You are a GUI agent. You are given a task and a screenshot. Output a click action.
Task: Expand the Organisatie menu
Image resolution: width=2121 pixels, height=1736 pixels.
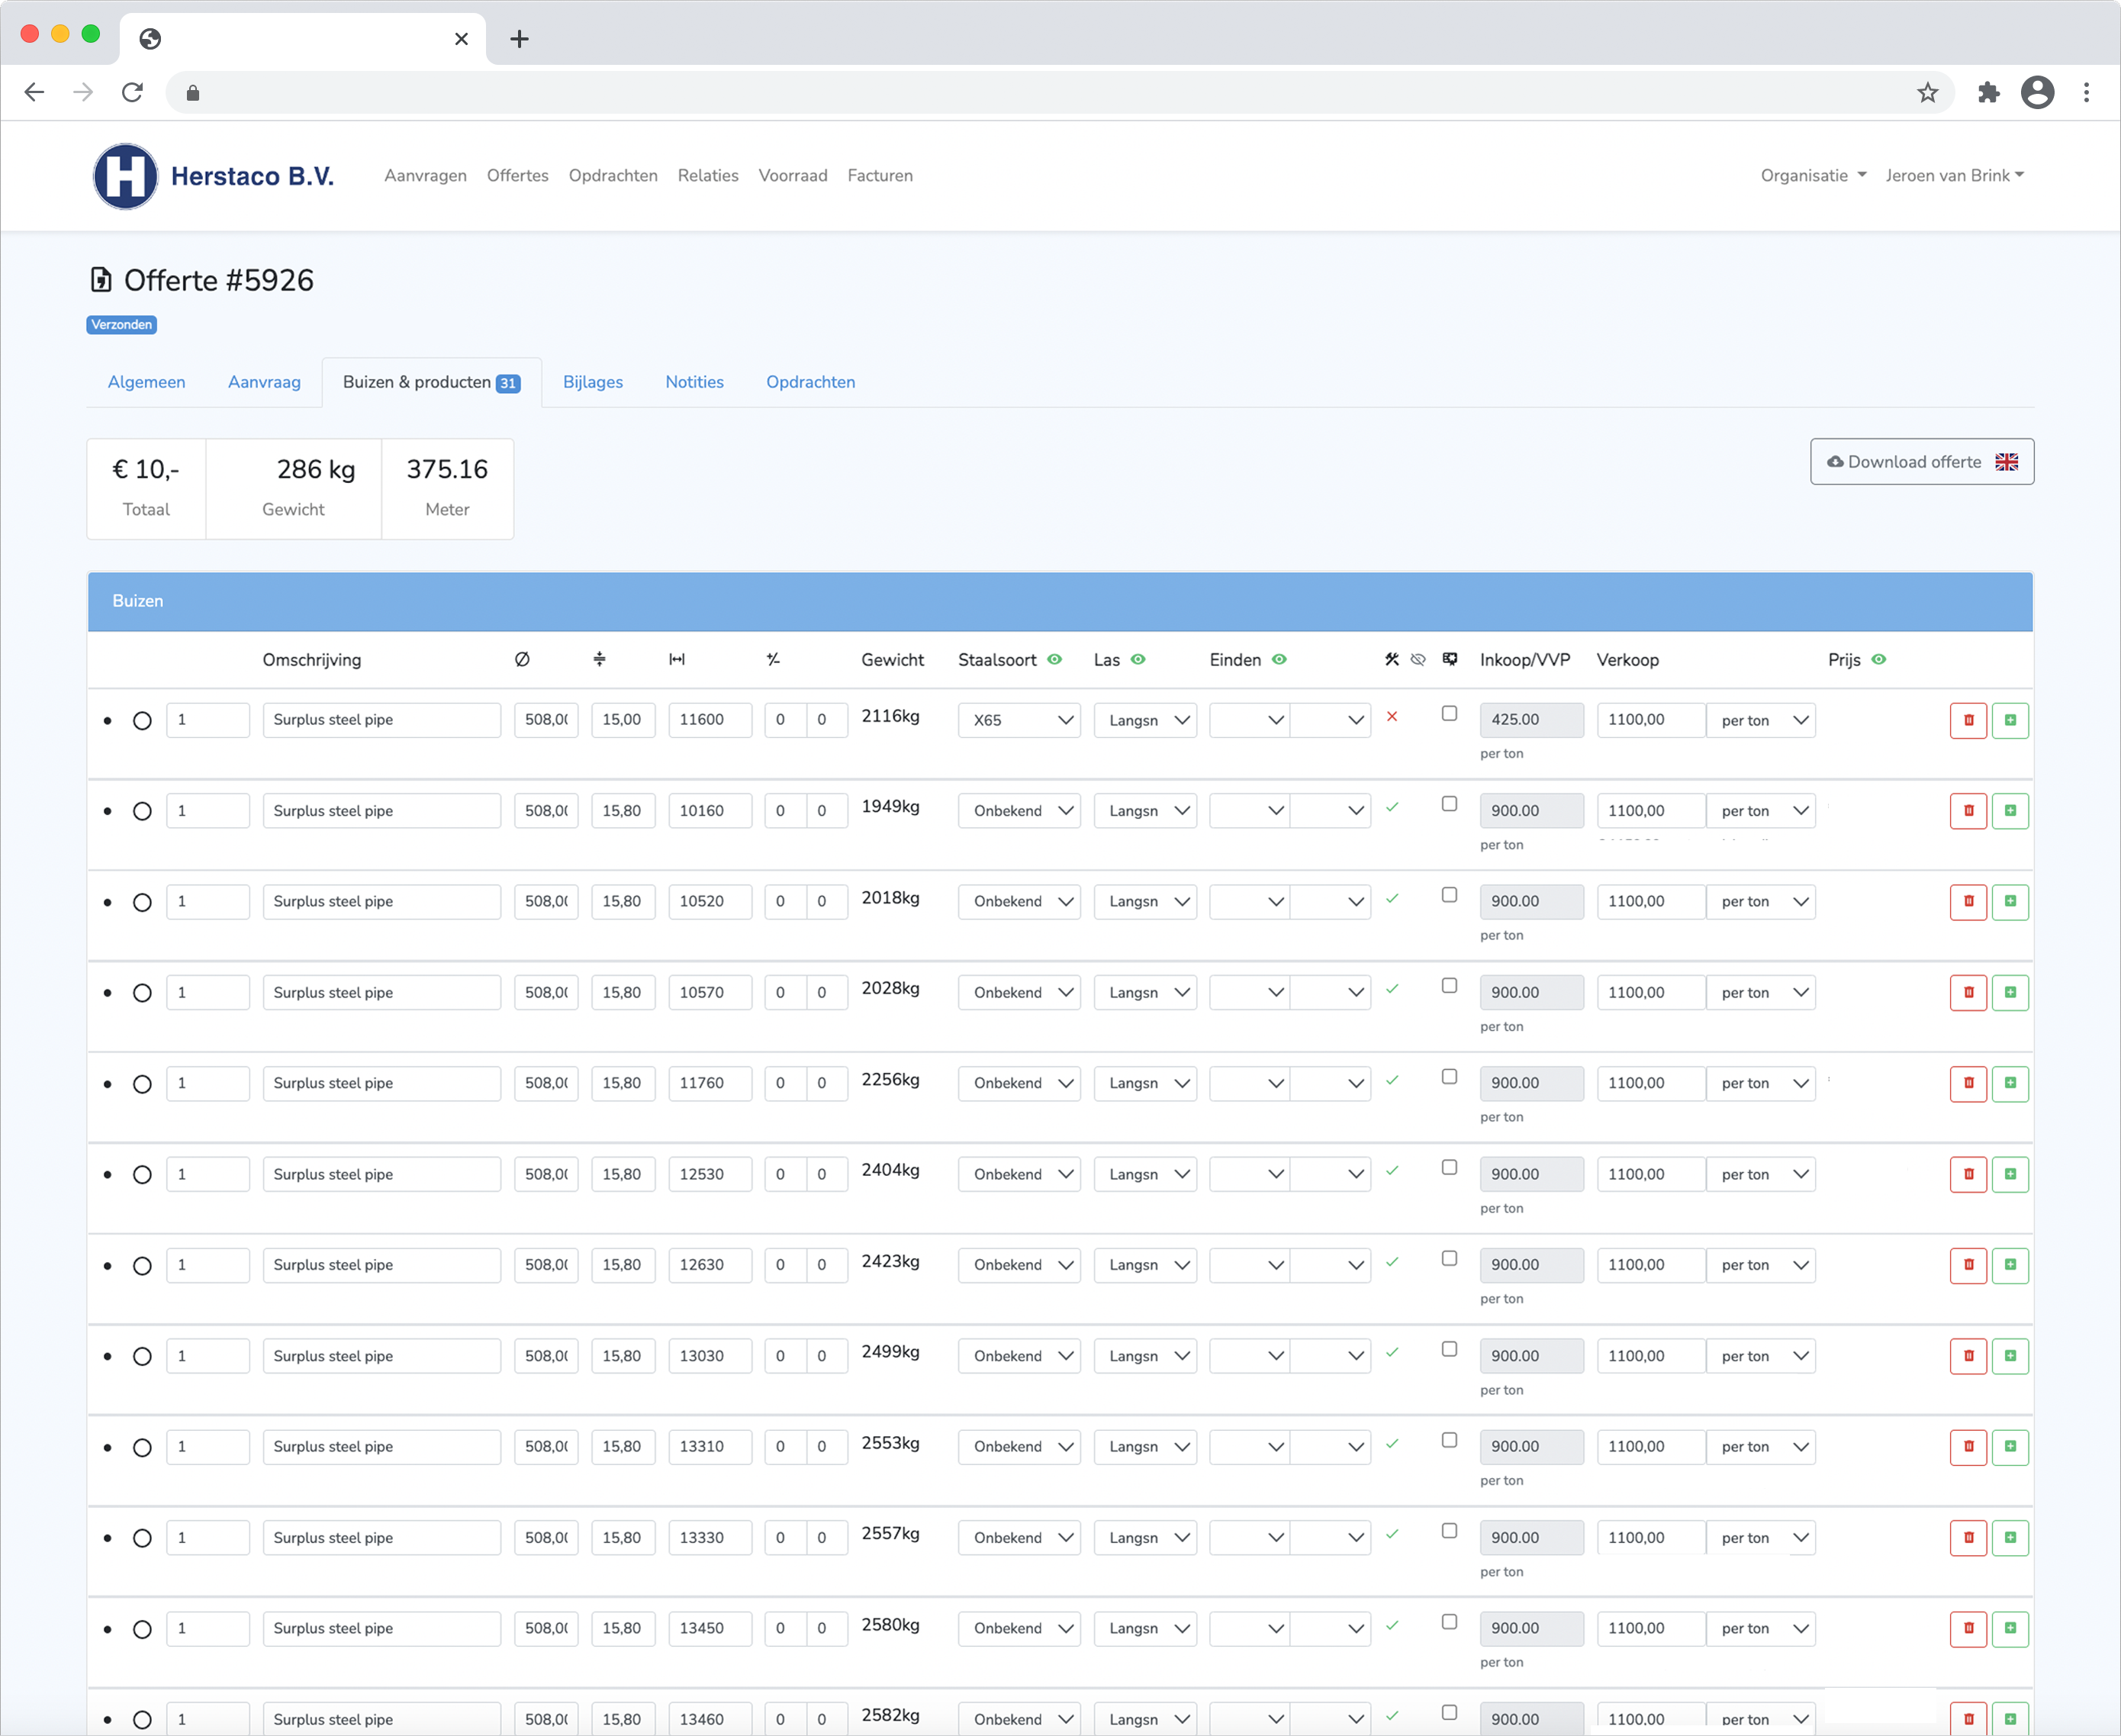click(x=1812, y=176)
